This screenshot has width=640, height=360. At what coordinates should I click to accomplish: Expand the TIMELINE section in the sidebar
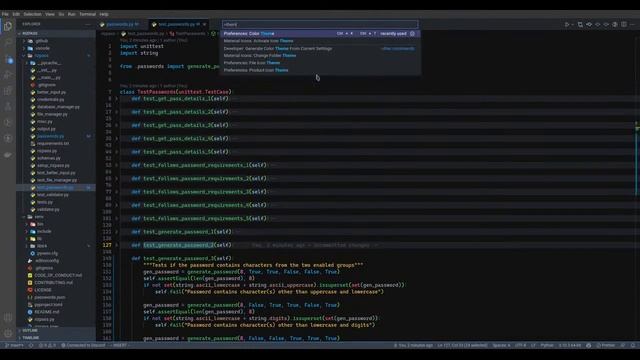point(56,338)
